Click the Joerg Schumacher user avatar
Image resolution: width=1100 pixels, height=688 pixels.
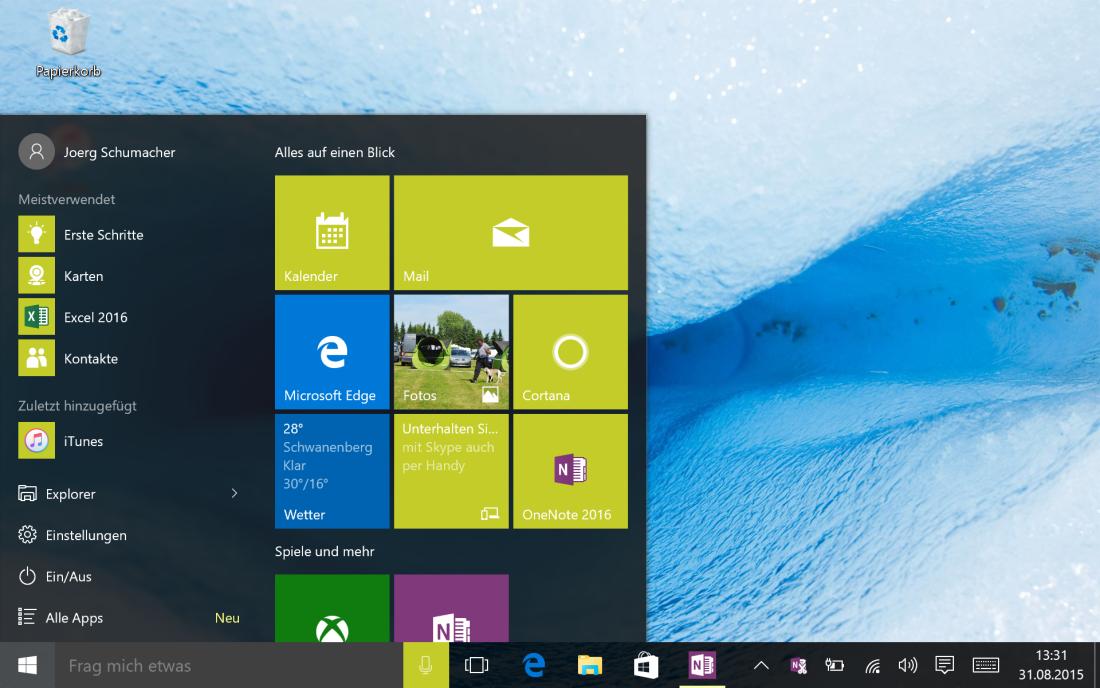[x=36, y=151]
